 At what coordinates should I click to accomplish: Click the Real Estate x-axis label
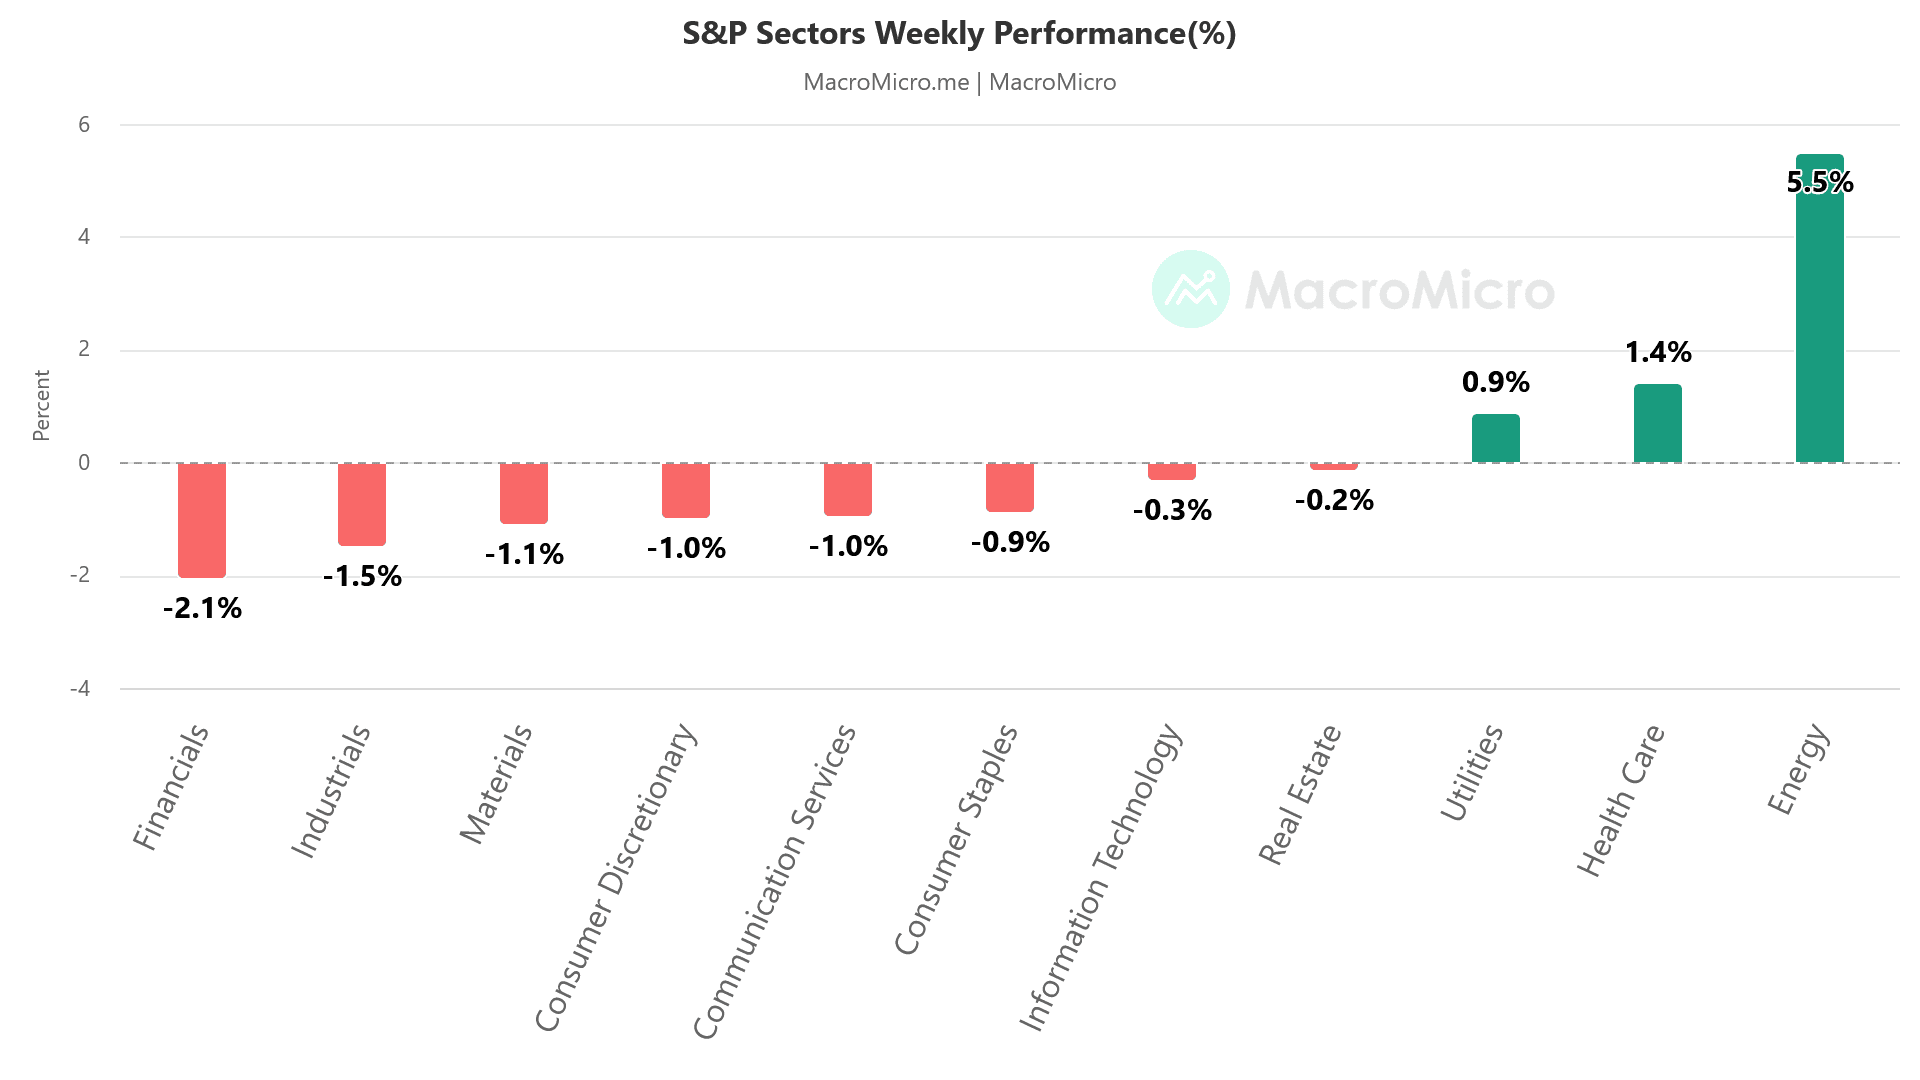[1300, 795]
